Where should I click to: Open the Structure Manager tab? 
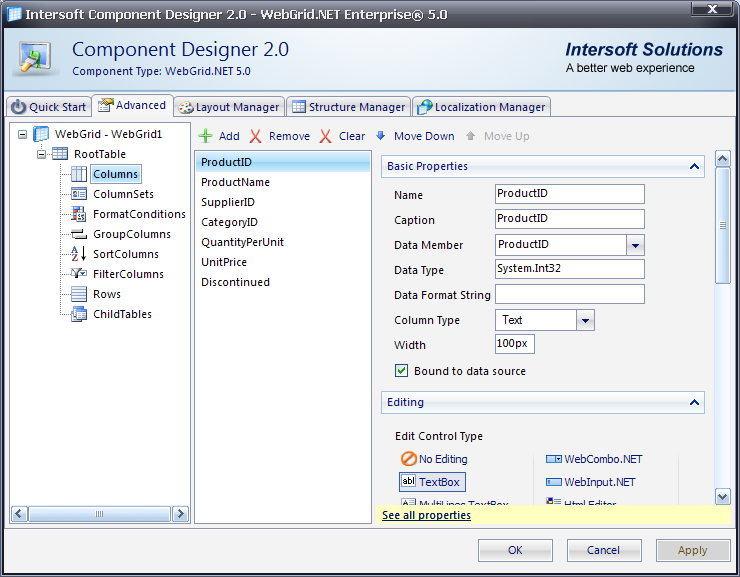[x=348, y=107]
